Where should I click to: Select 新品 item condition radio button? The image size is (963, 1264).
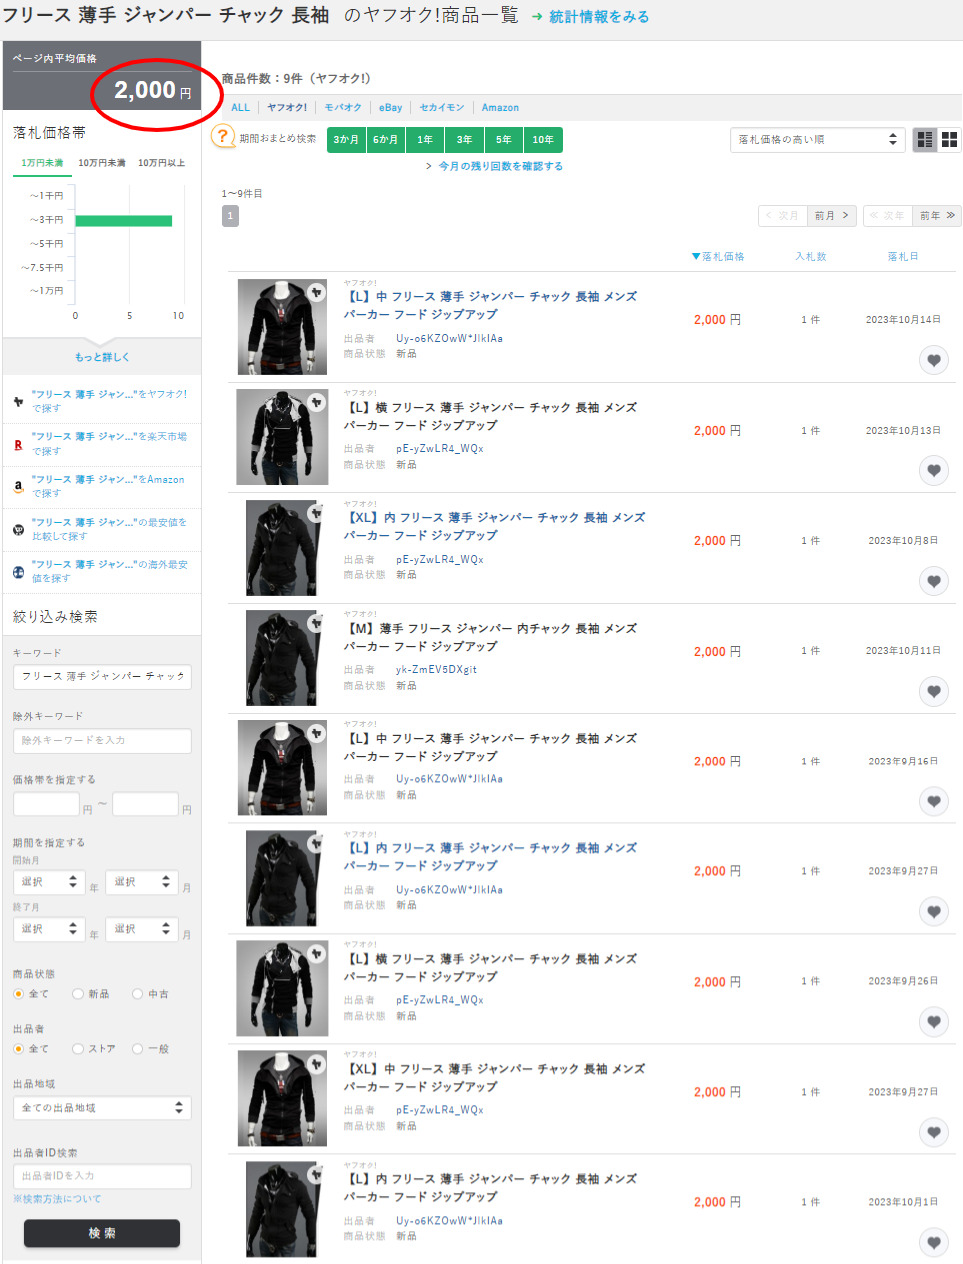(78, 994)
